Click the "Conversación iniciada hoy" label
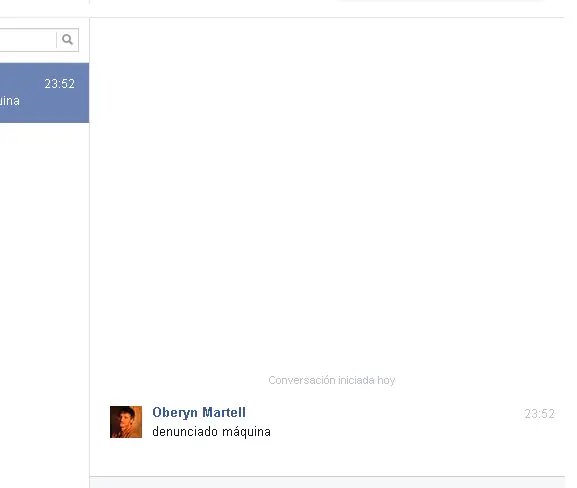The image size is (577, 488). coord(332,380)
